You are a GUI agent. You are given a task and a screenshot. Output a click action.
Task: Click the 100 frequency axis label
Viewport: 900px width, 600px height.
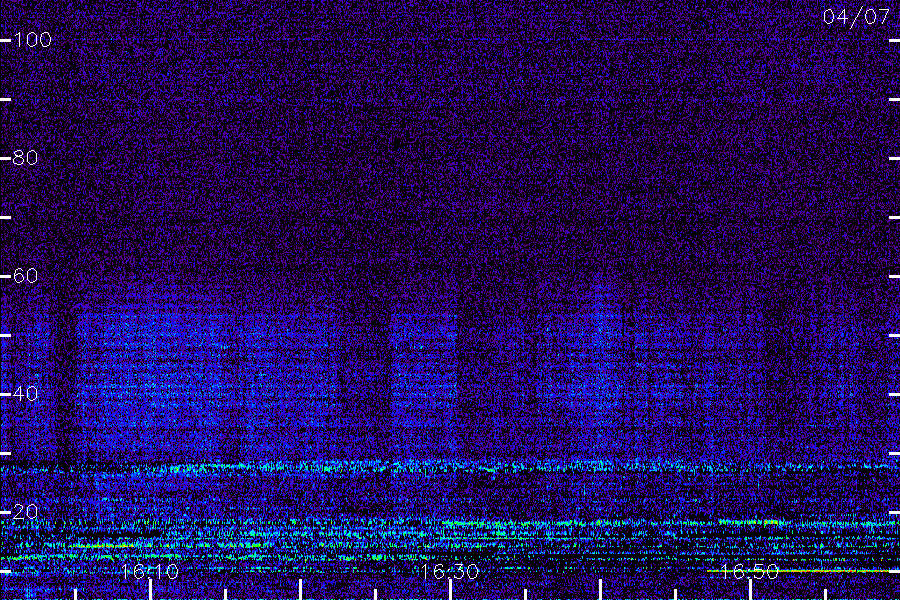tap(32, 40)
